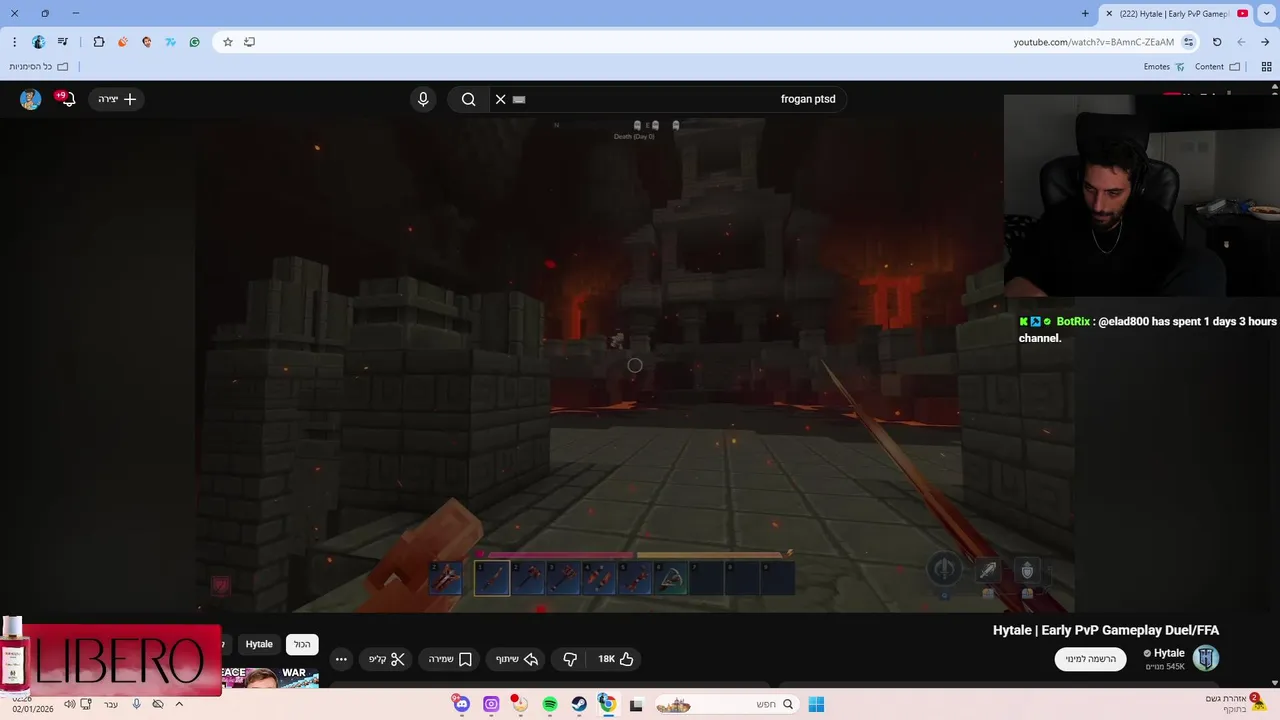1280x720 pixels.
Task: Open the purple Instagram-like taskbar app
Action: coord(491,704)
